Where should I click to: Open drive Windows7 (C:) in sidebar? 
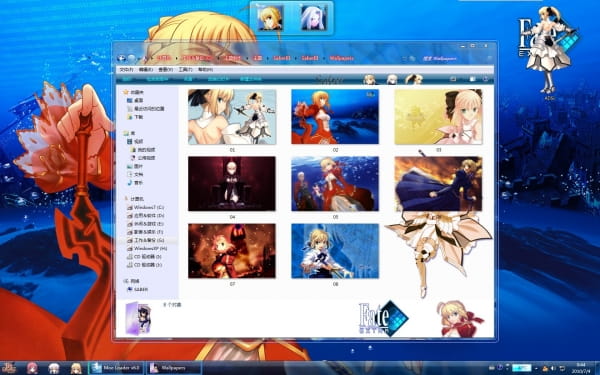pos(145,207)
